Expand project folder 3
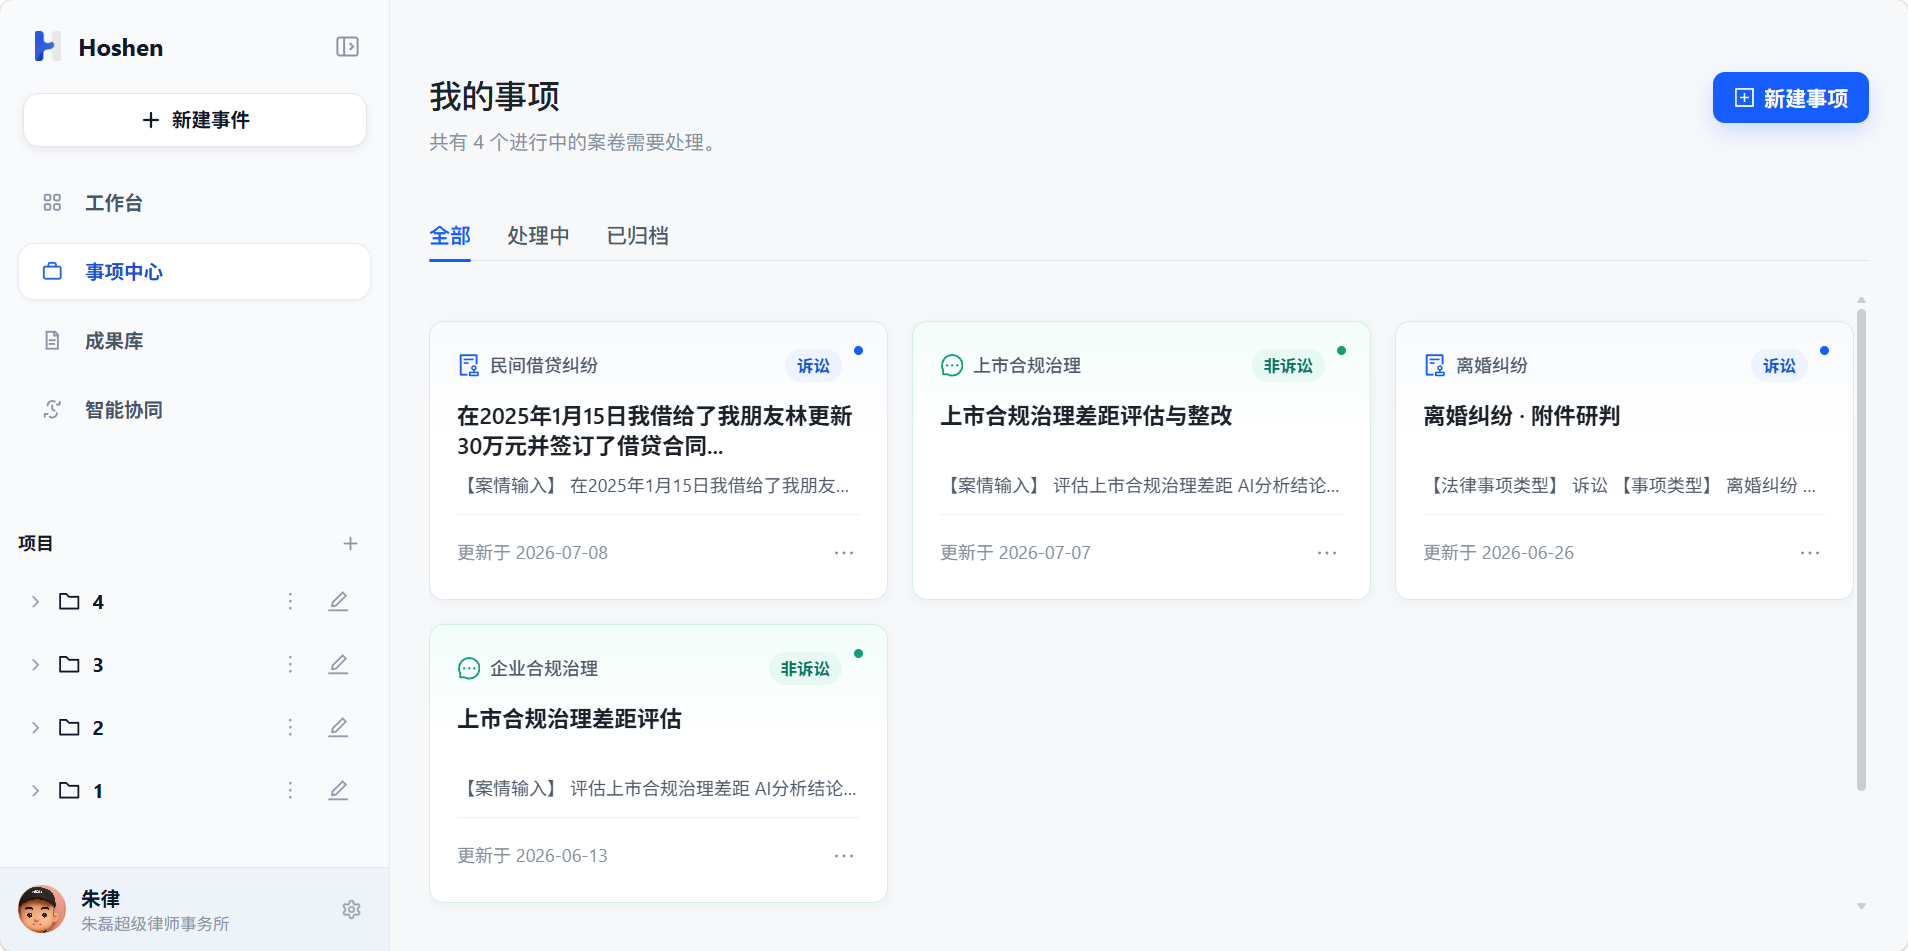This screenshot has height=951, width=1908. [x=35, y=665]
